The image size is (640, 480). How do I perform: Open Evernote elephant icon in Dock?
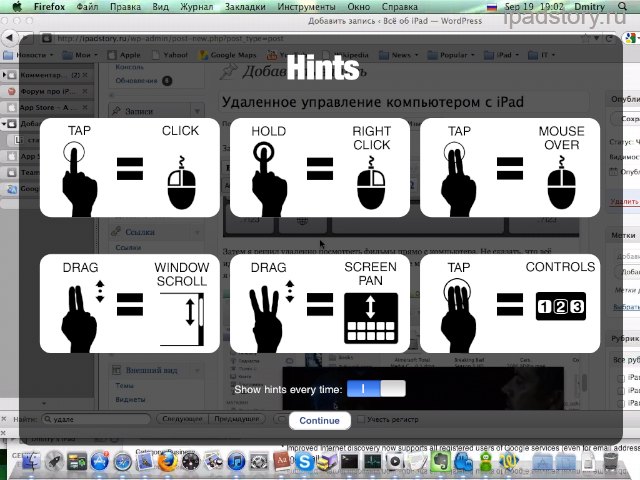coord(441,462)
